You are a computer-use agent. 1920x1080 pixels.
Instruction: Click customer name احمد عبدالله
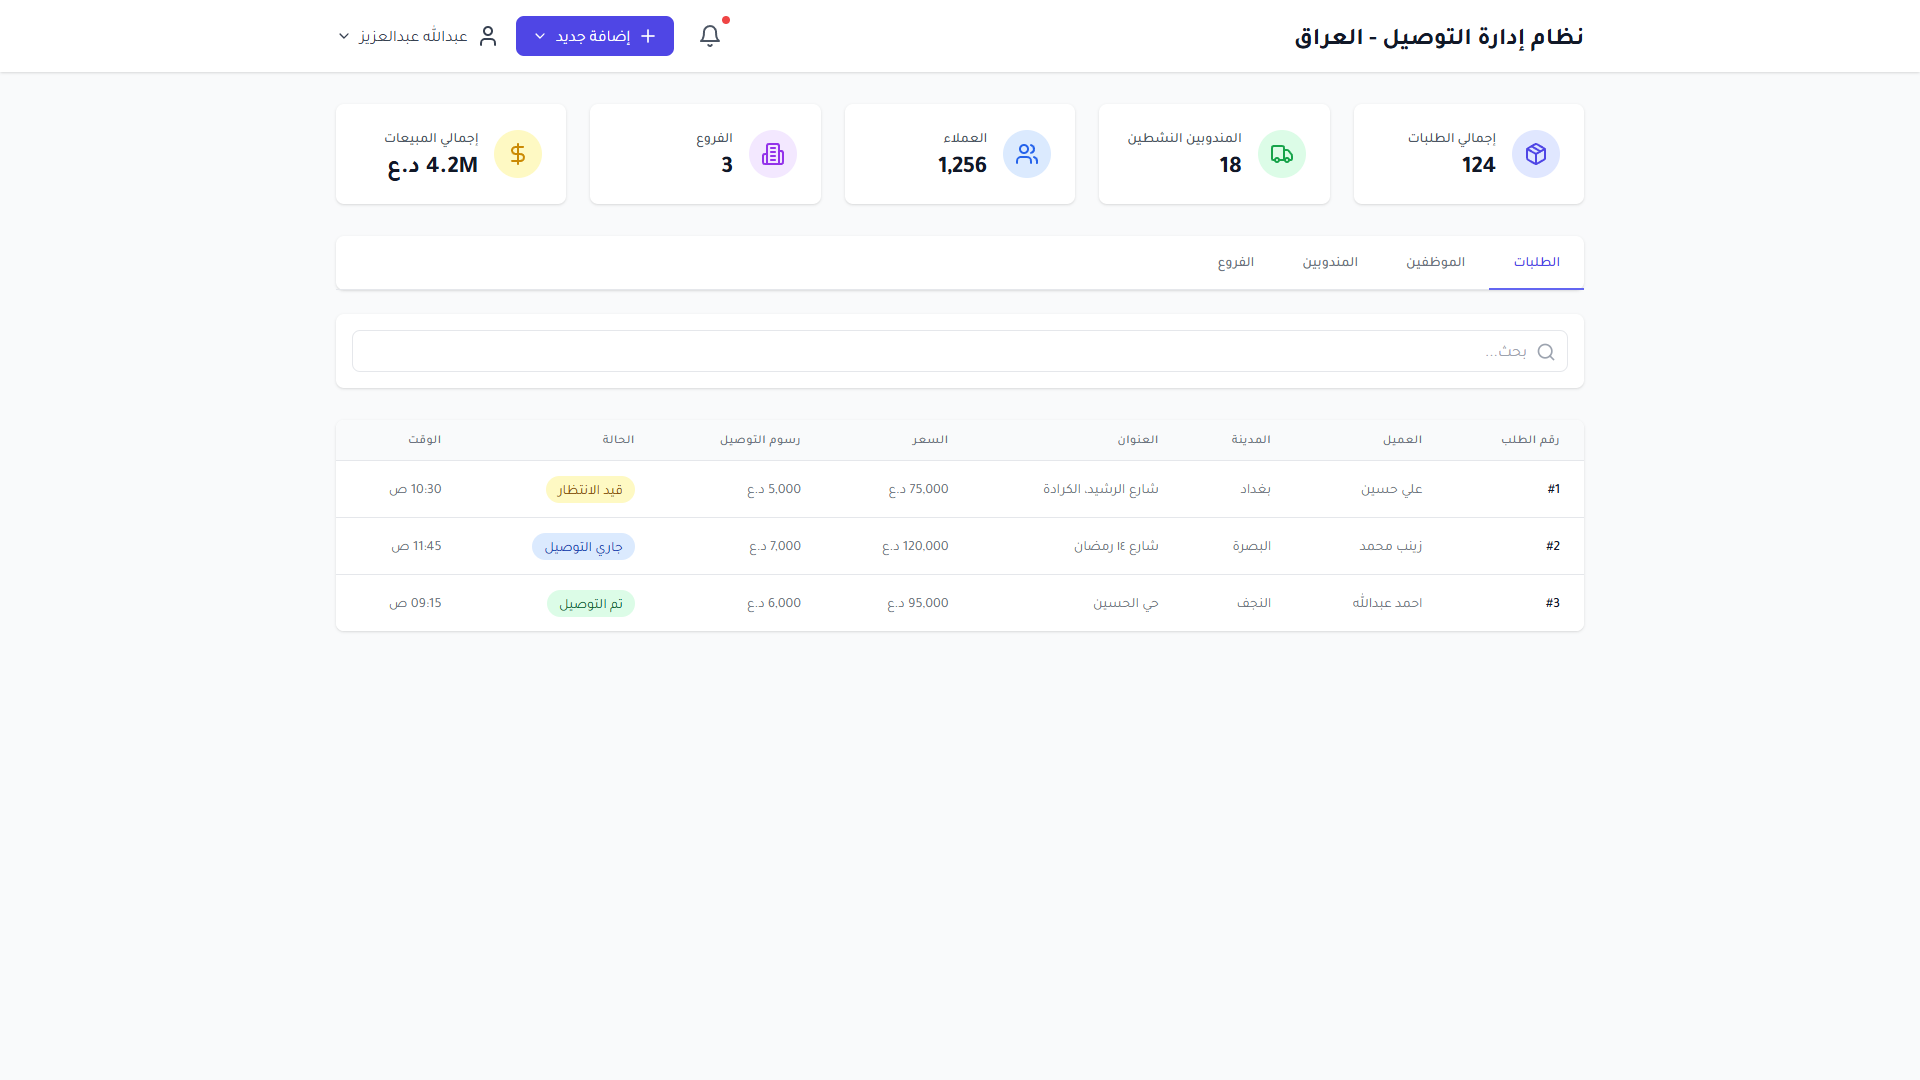1387,603
